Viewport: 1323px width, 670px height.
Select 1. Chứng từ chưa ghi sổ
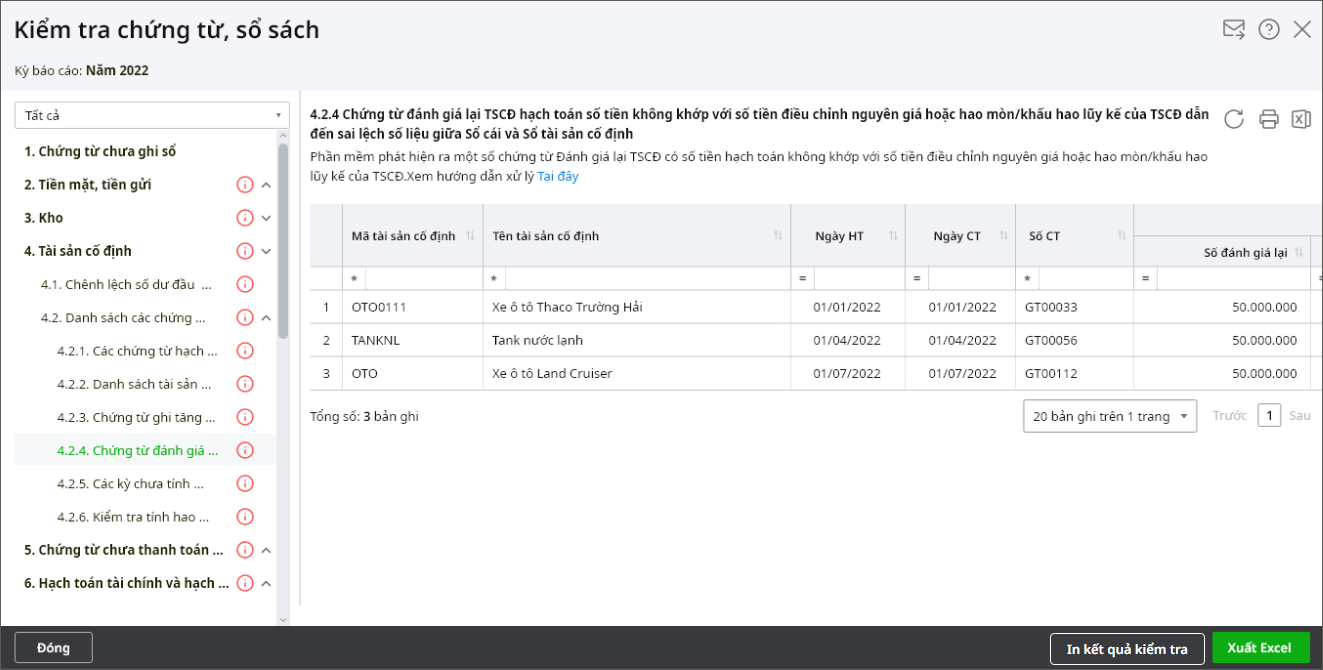(100, 152)
